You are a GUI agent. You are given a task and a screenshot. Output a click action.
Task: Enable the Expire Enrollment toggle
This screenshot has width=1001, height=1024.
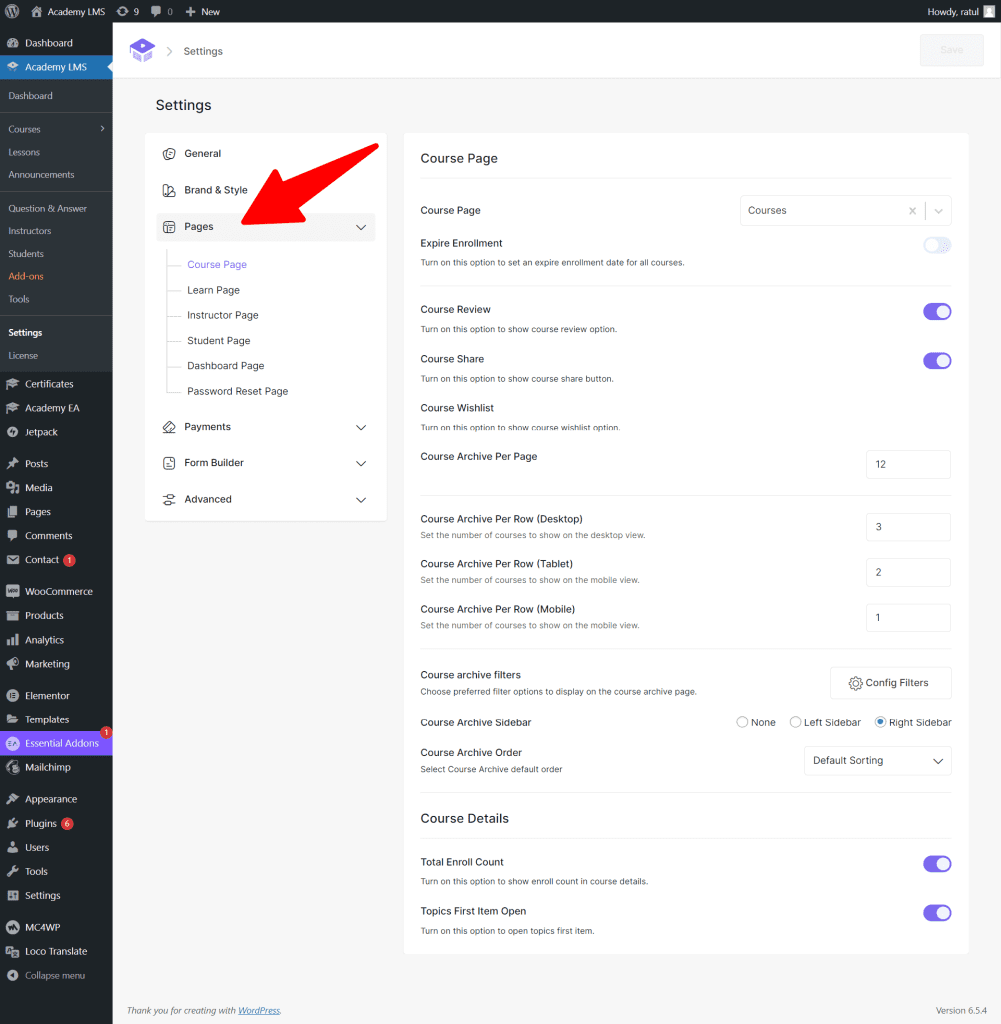(x=936, y=245)
